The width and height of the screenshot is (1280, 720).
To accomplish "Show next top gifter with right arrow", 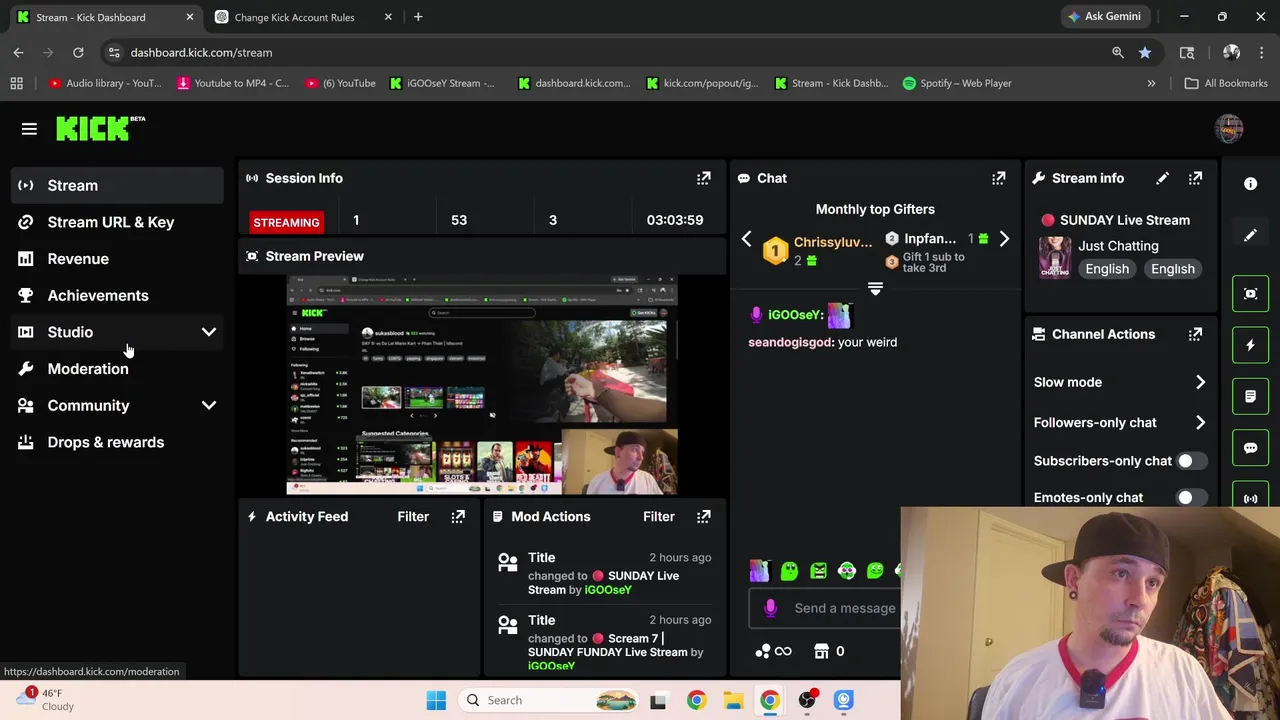I will click(x=1004, y=239).
